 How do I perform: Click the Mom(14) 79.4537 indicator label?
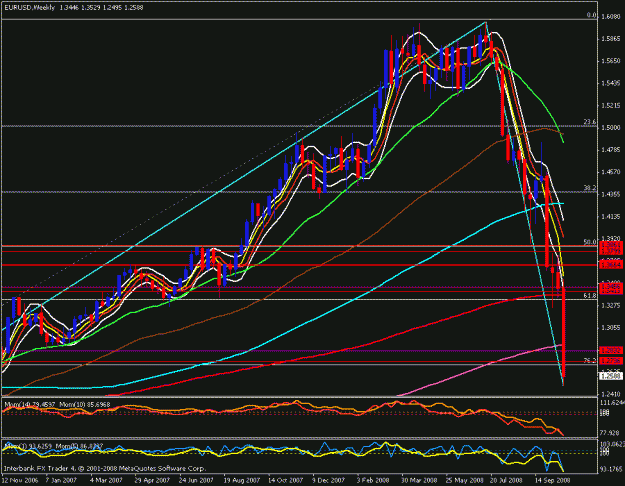click(29, 405)
